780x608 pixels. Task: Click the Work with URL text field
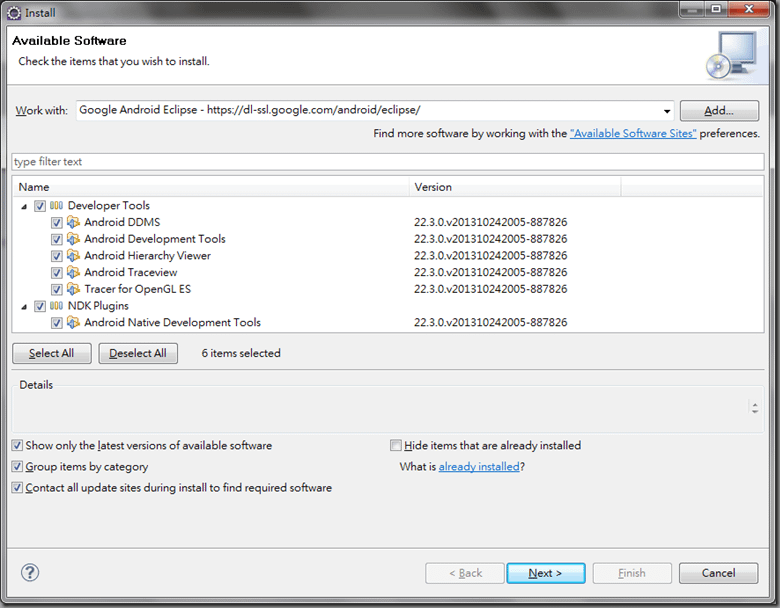(x=369, y=110)
